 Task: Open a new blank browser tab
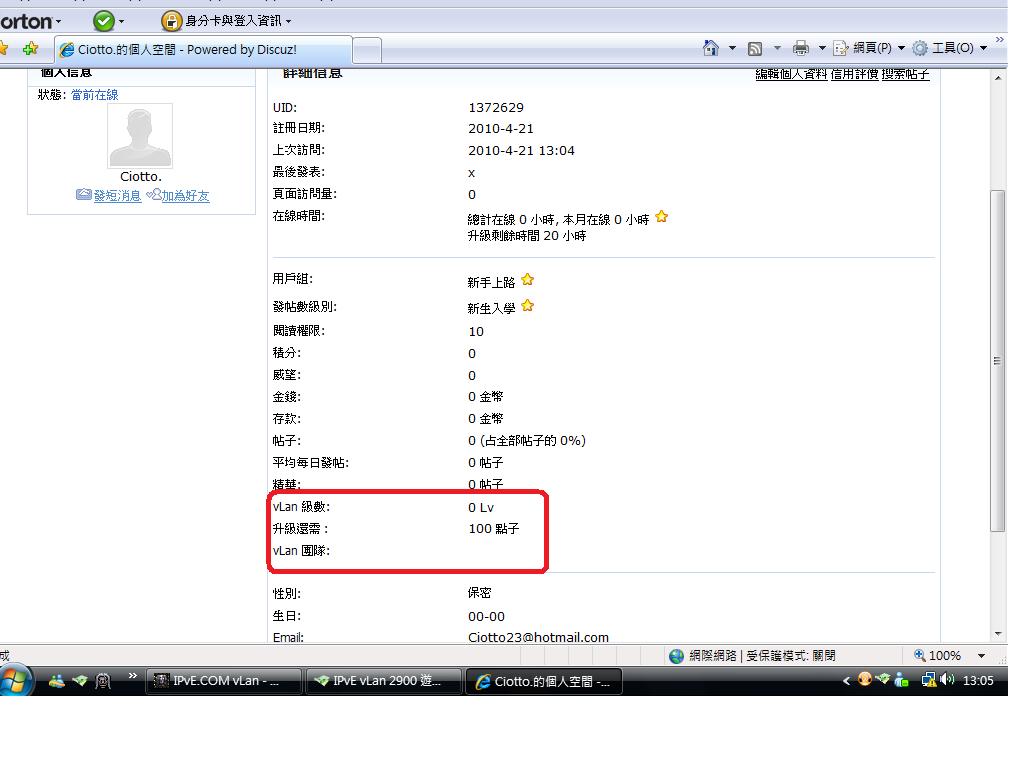click(x=367, y=50)
